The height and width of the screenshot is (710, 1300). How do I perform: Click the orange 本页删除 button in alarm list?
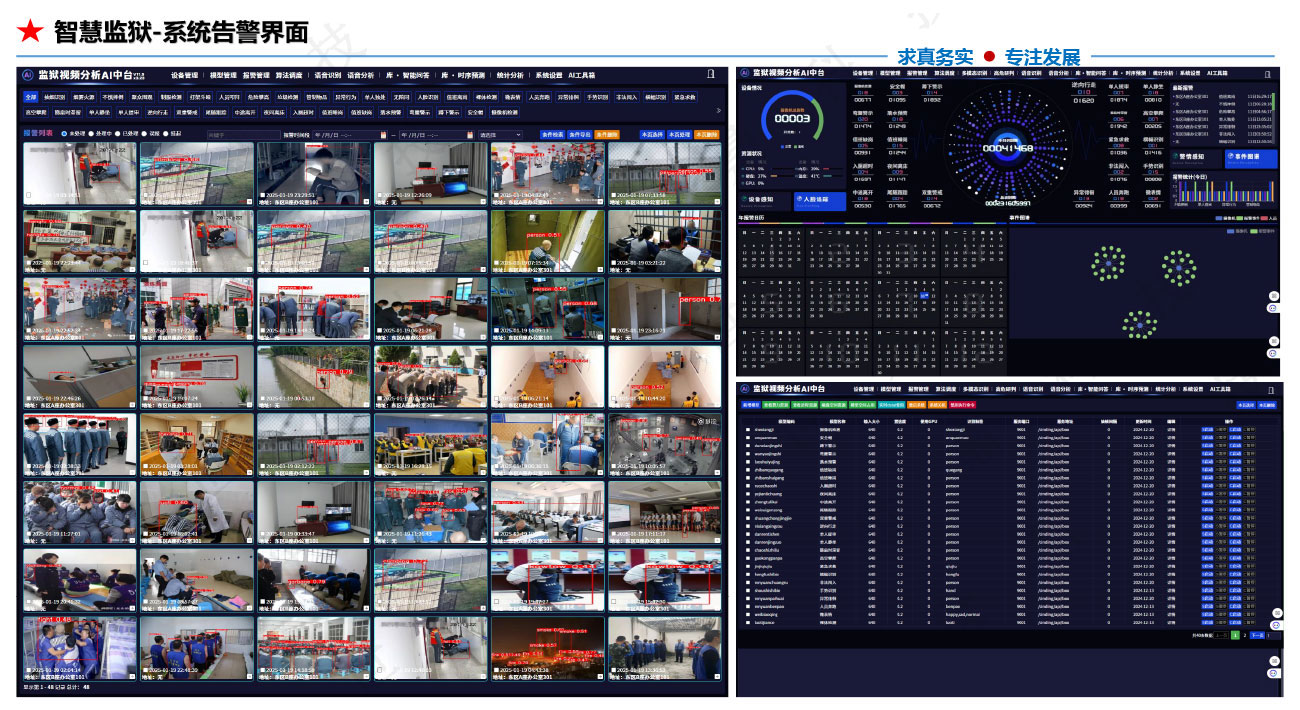pyautogui.click(x=707, y=134)
